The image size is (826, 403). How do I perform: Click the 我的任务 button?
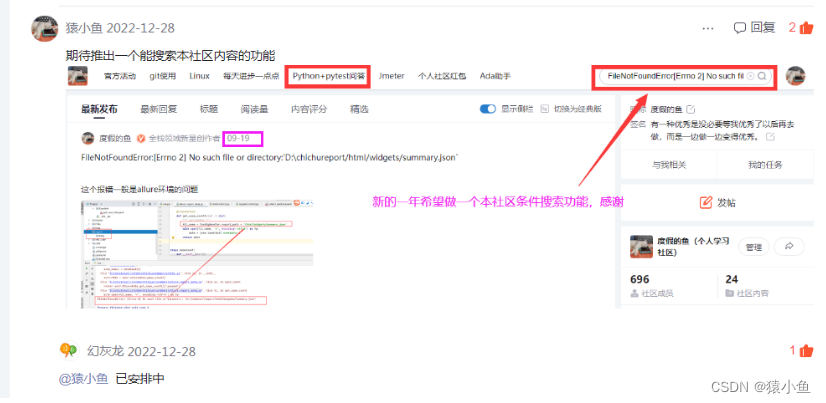coord(765,165)
